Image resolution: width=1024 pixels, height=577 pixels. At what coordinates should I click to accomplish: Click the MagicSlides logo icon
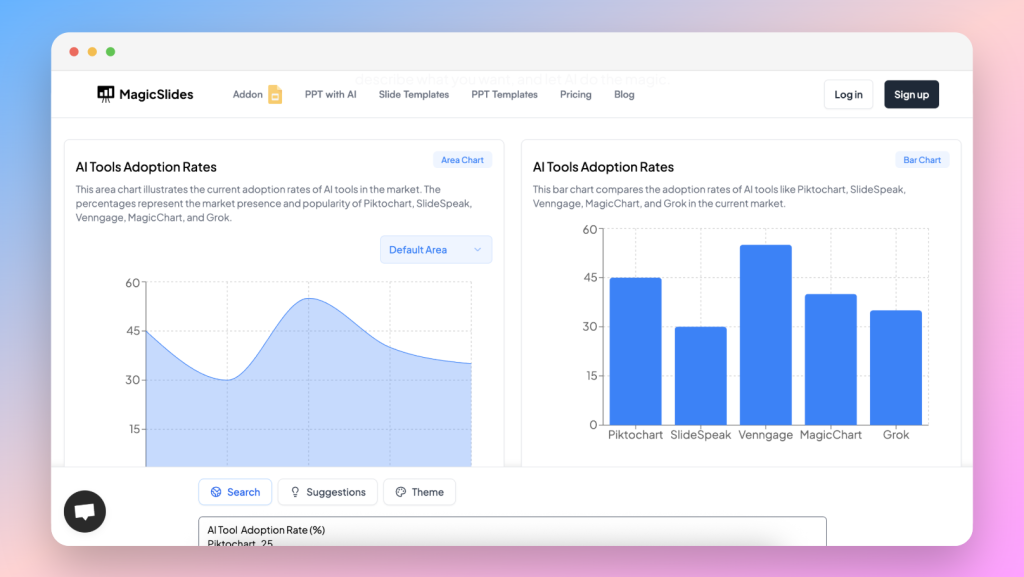105,95
